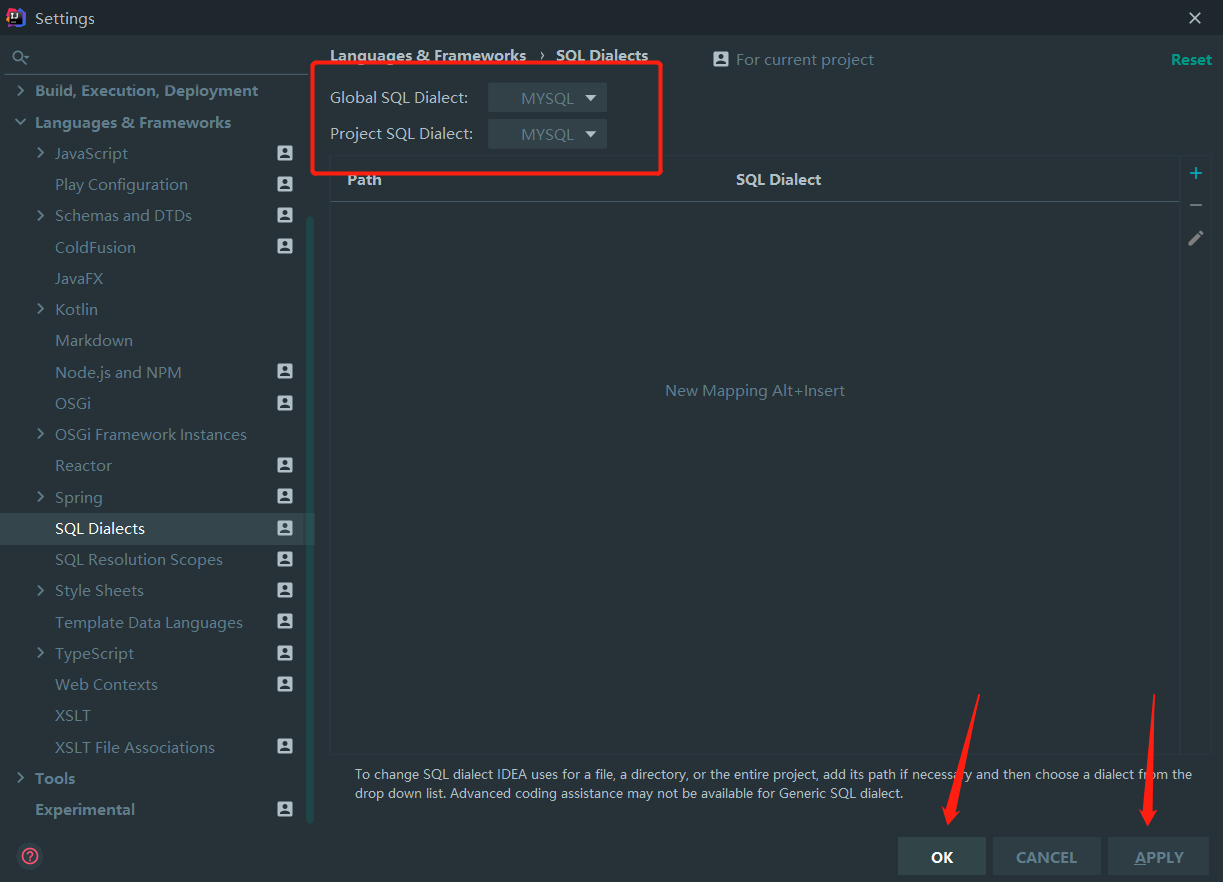The height and width of the screenshot is (882, 1223).
Task: Click the edit mapping pencil icon
Action: tap(1195, 238)
